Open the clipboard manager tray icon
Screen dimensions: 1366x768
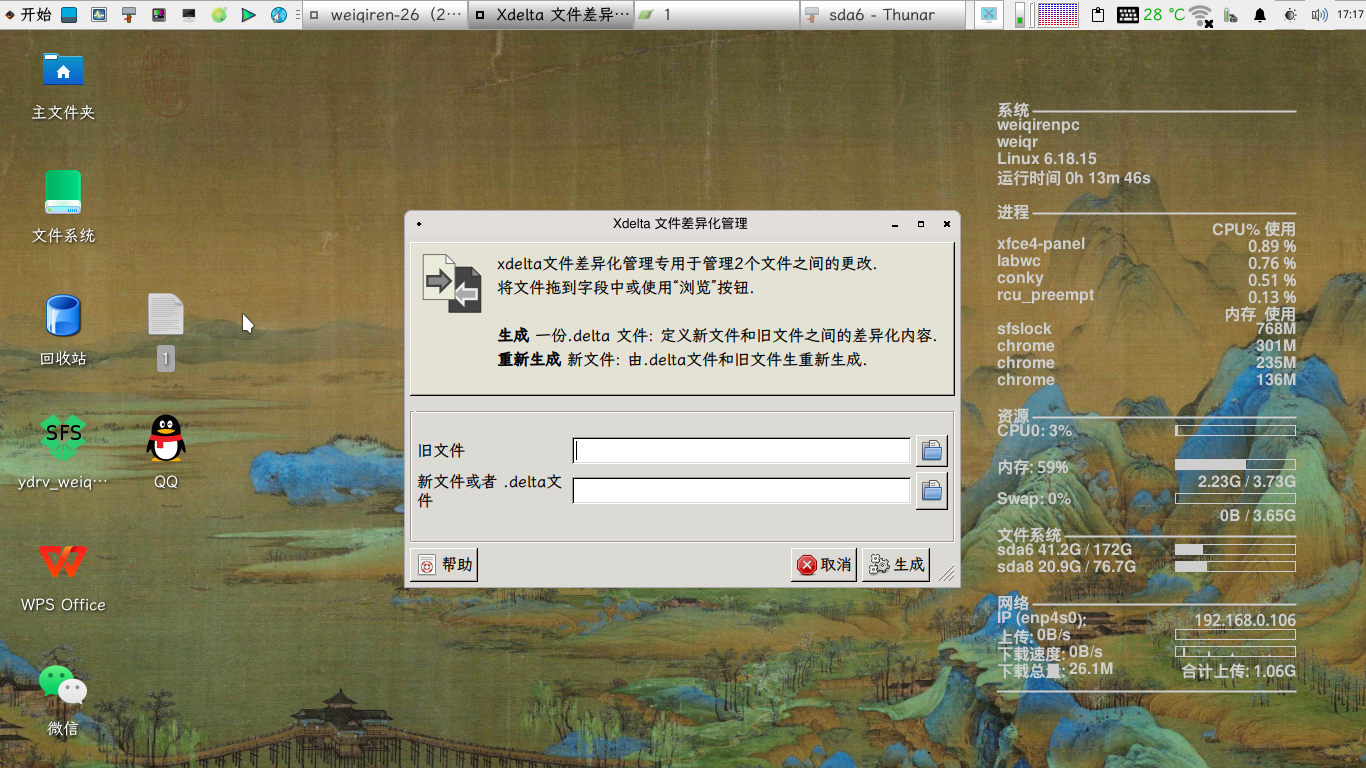1098,15
